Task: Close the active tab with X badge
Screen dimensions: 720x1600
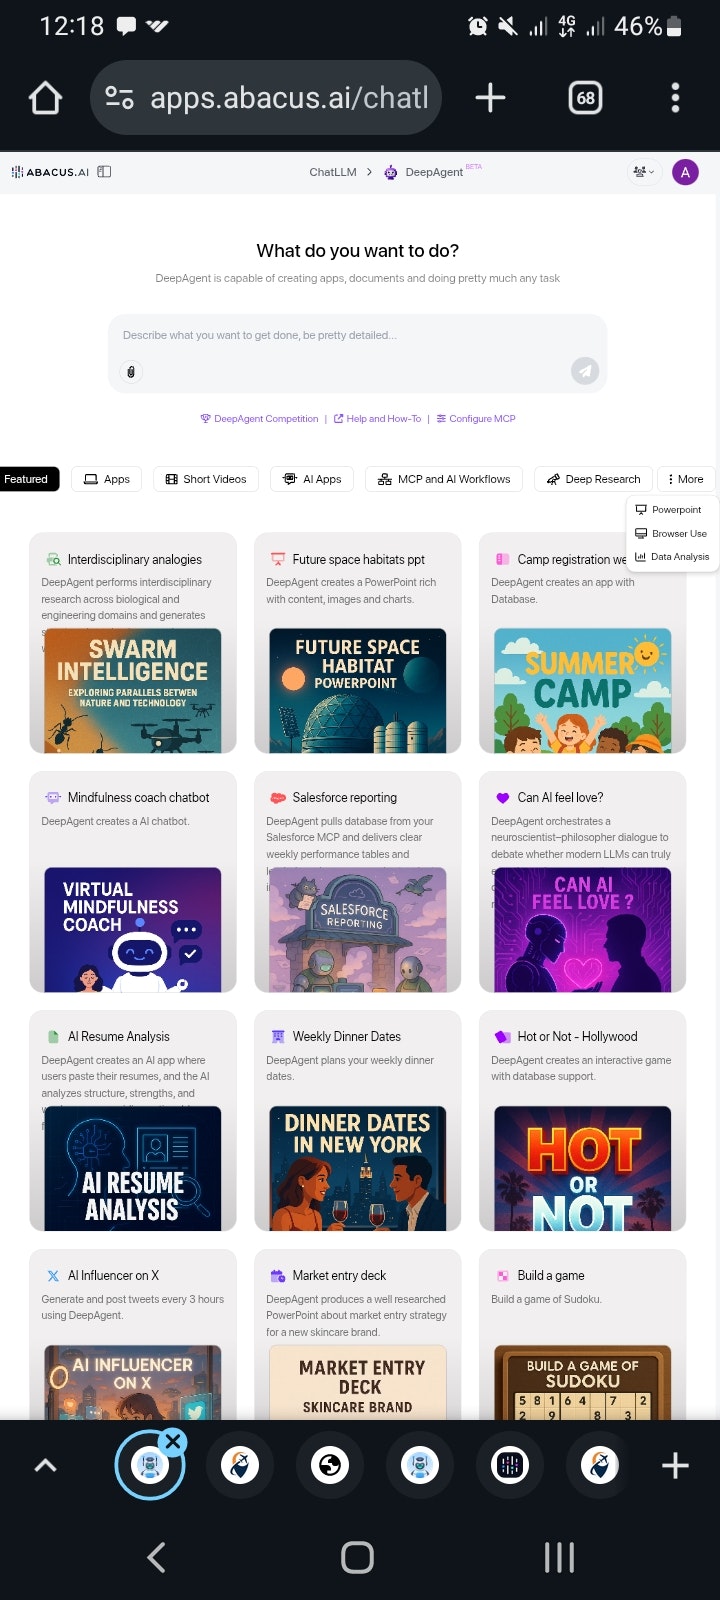Action: tap(173, 1441)
